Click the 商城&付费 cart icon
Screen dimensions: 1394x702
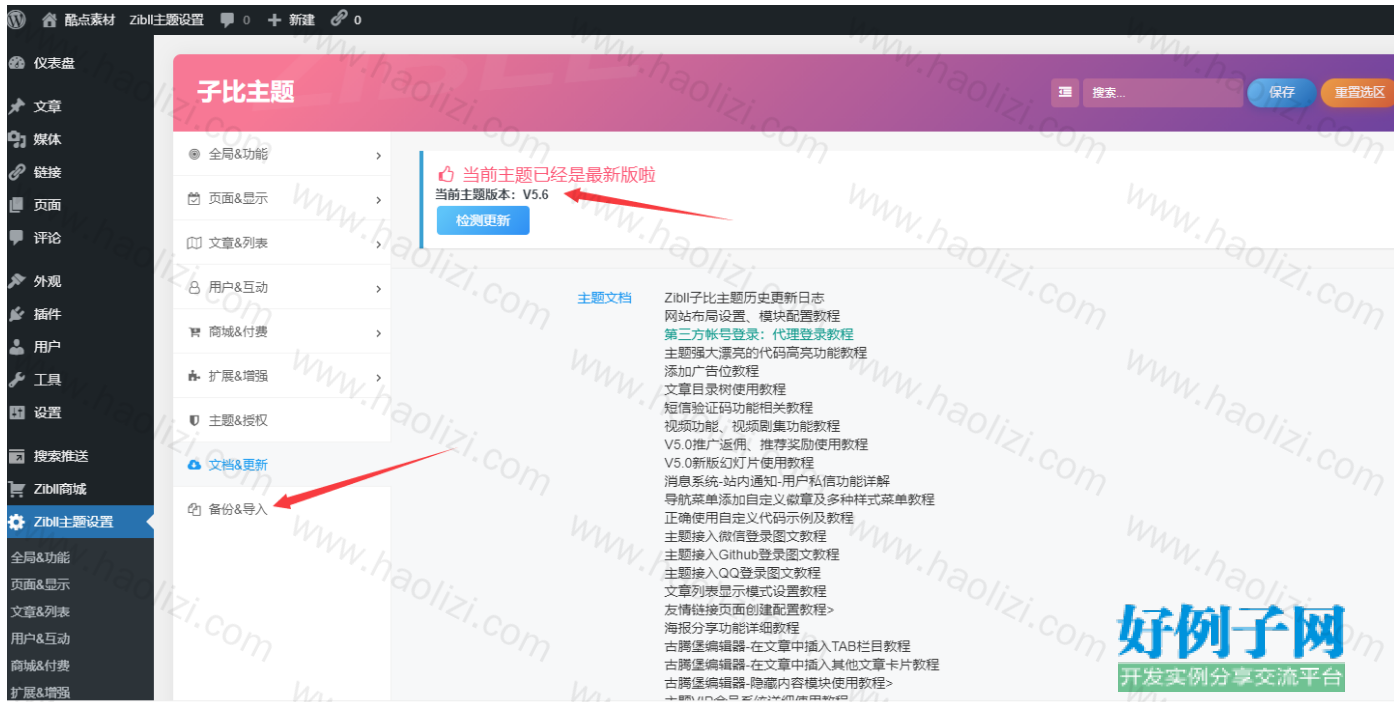194,332
